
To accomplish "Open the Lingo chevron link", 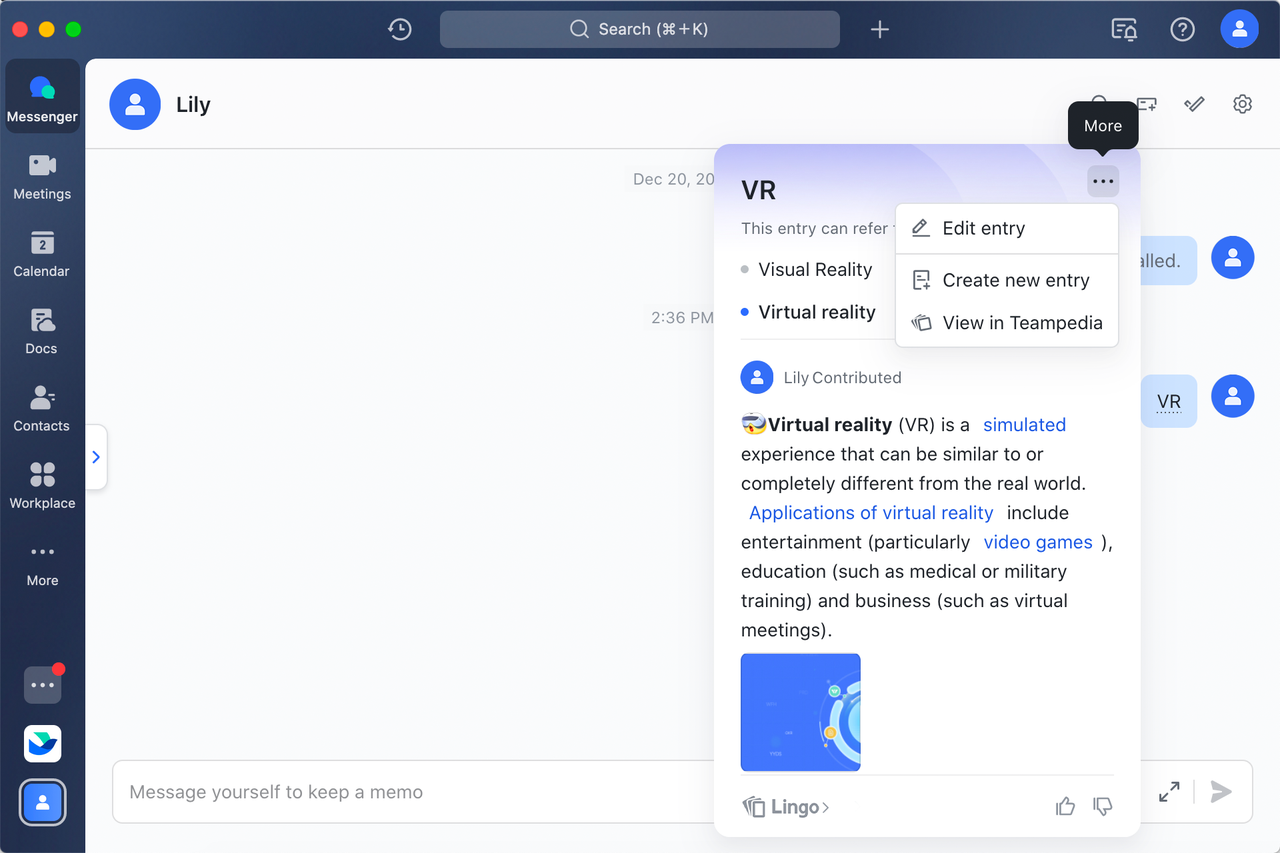I will coord(787,807).
